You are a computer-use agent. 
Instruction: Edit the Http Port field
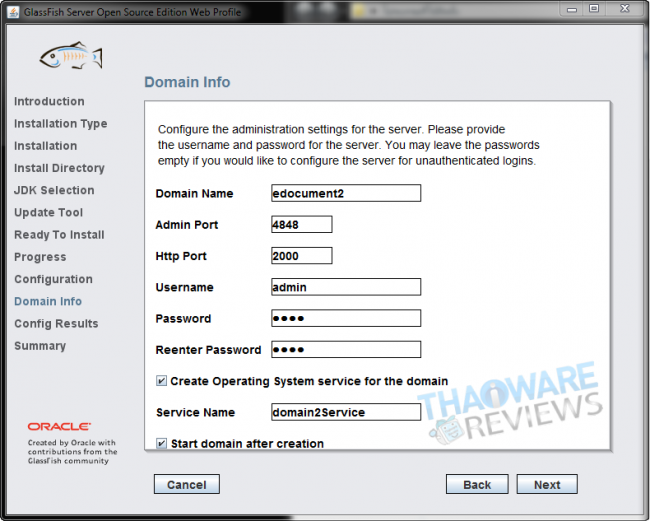pos(301,256)
